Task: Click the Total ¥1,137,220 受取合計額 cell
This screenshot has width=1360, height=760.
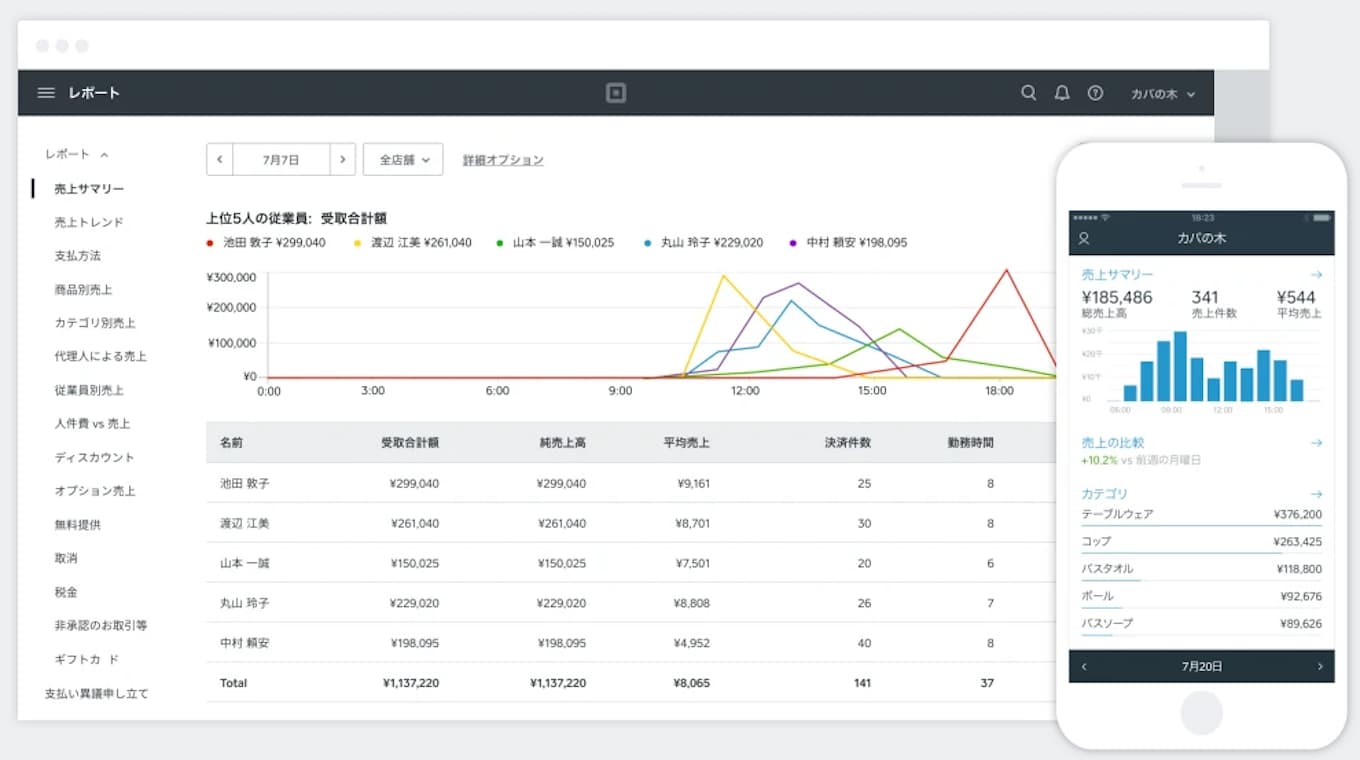Action: tap(410, 683)
